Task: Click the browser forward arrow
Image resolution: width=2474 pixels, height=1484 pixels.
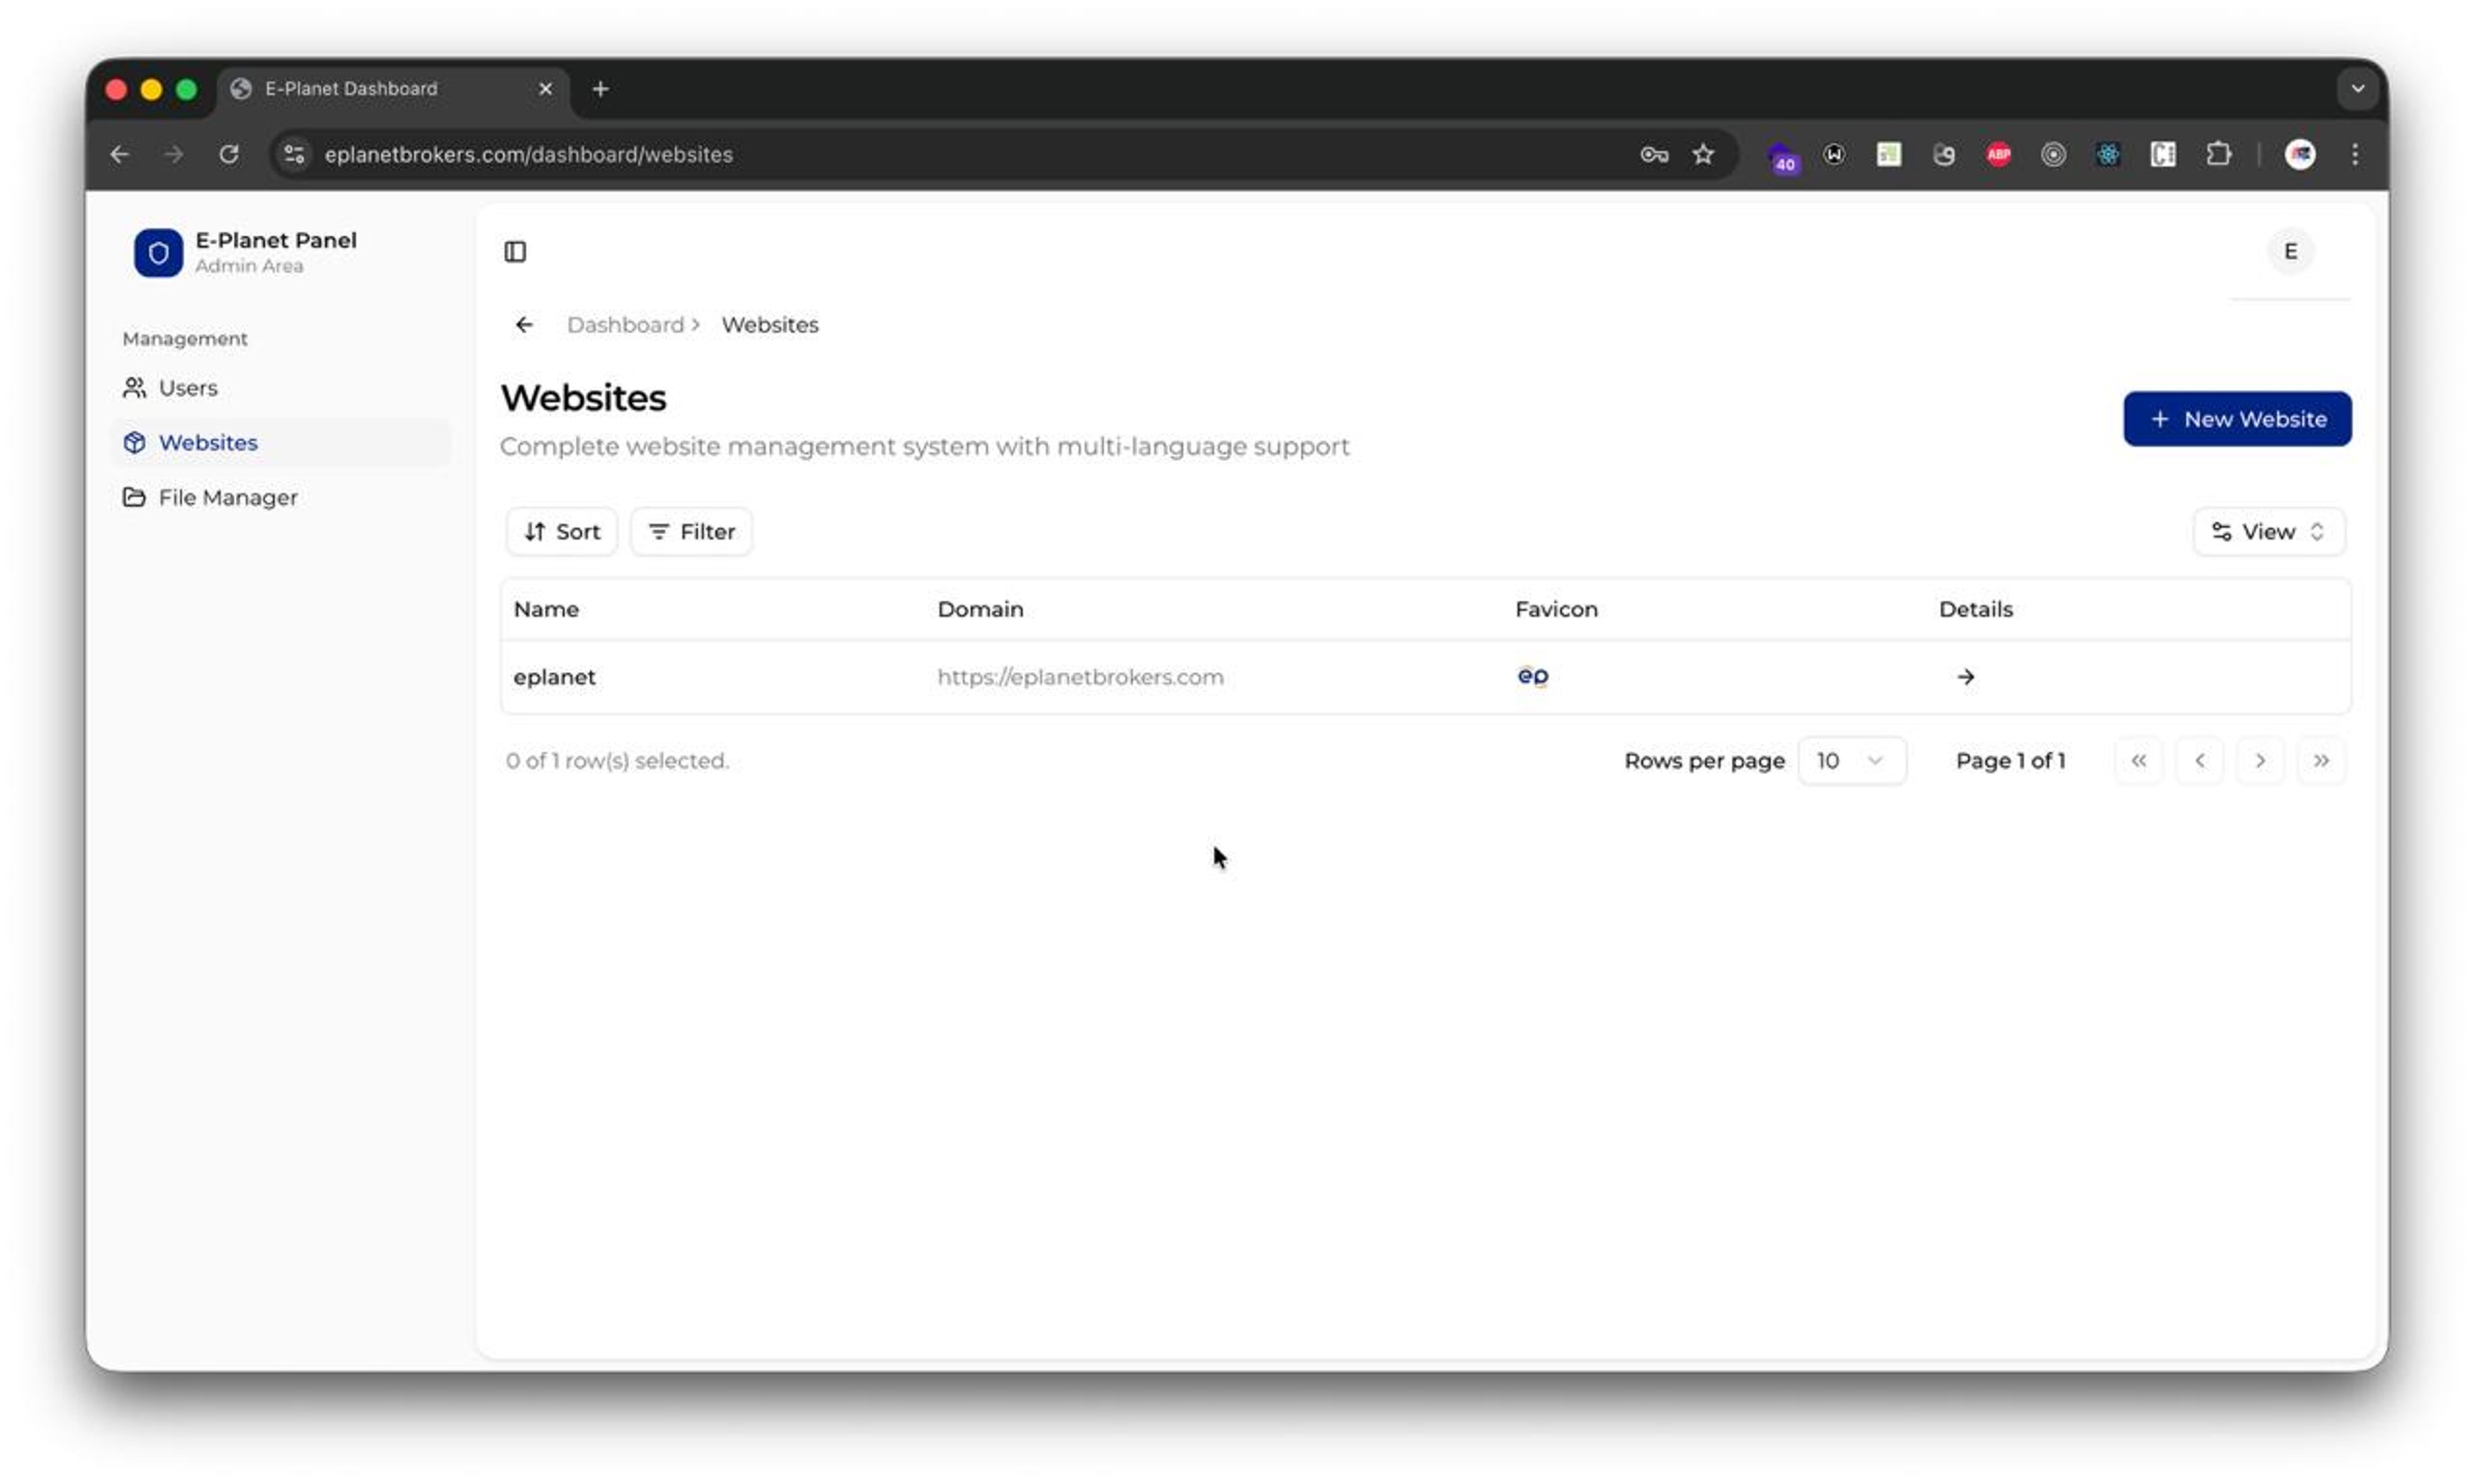Action: click(x=174, y=154)
